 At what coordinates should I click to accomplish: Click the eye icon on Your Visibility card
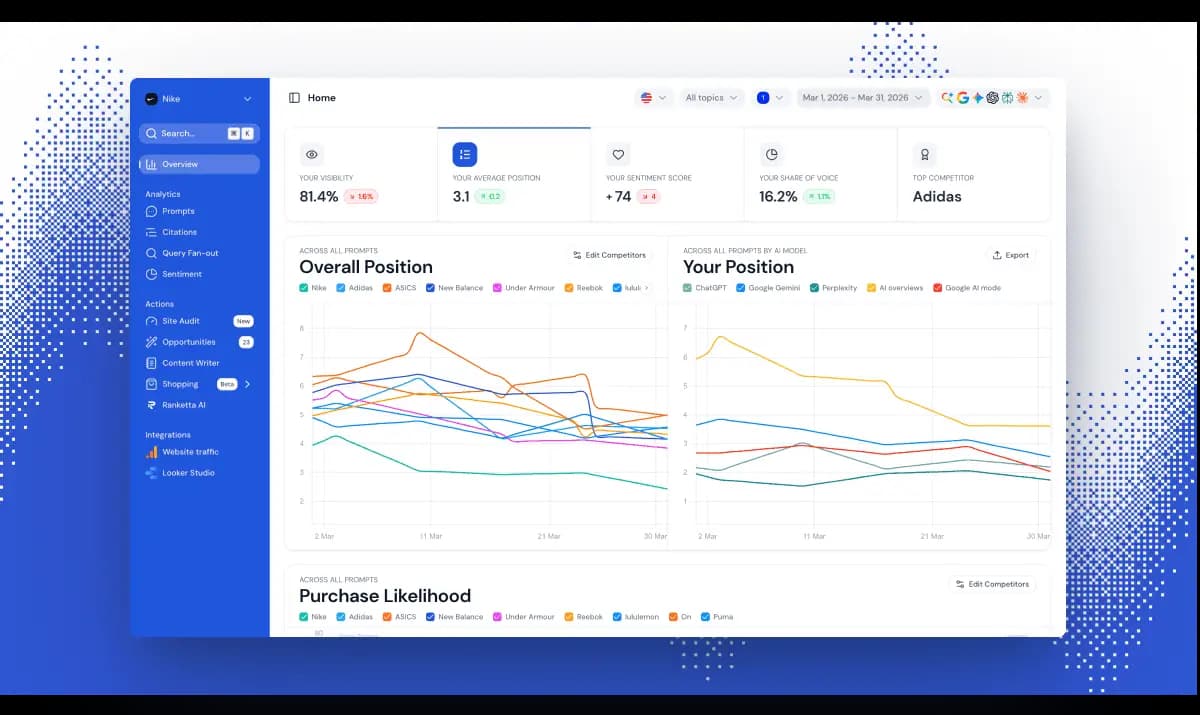(312, 155)
